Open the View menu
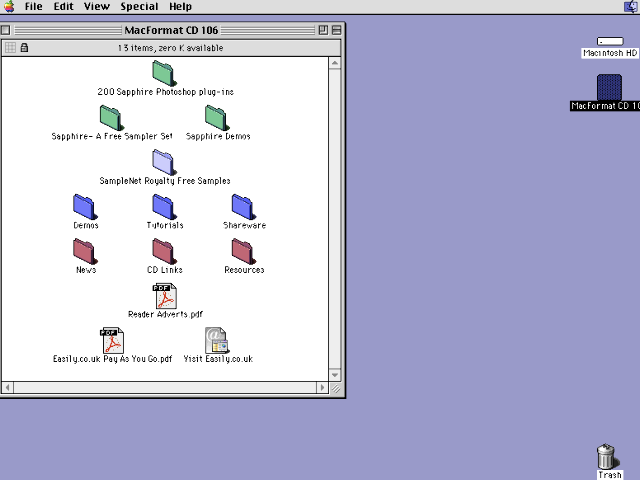This screenshot has height=480, width=640. point(97,7)
